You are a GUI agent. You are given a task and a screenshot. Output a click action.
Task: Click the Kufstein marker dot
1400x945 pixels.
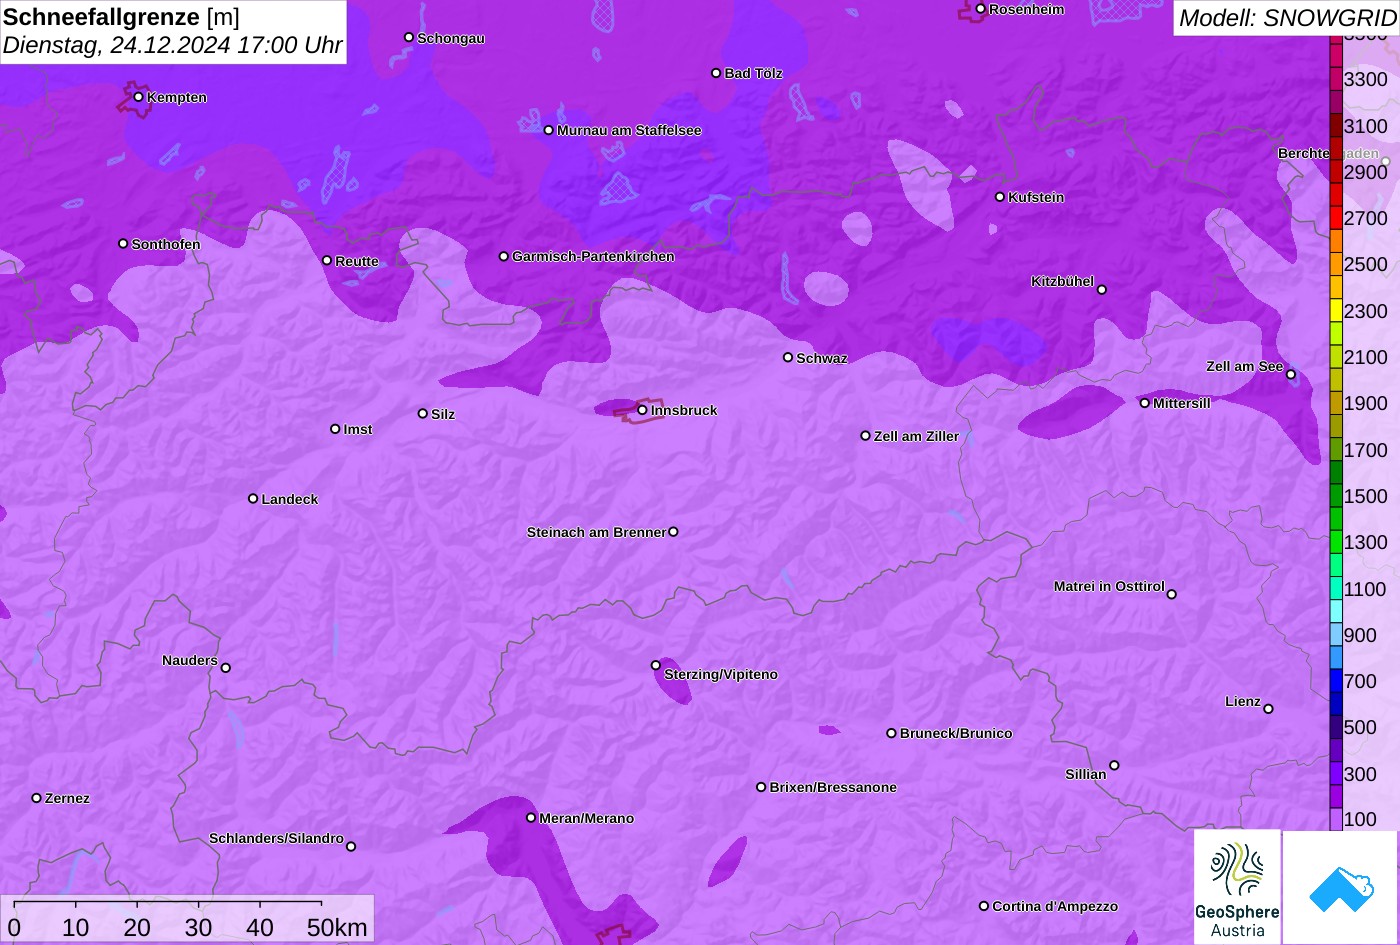pos(1000,197)
